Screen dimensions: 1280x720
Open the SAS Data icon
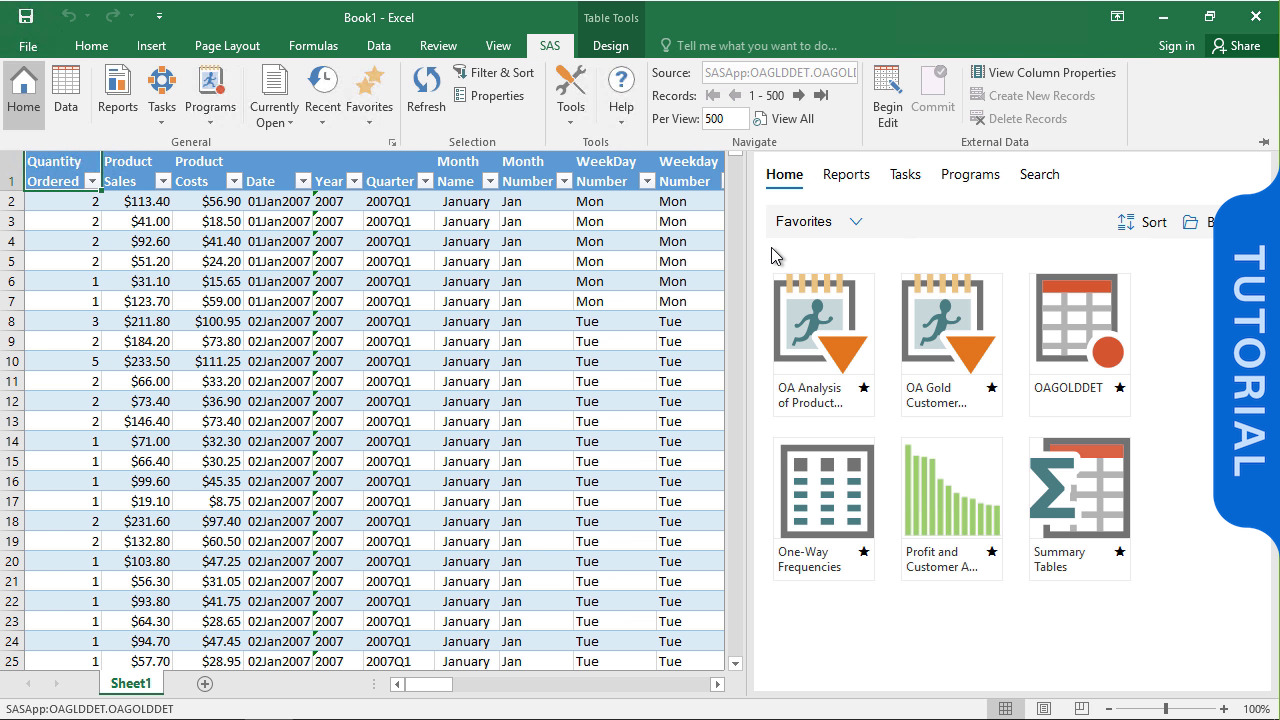point(66,88)
